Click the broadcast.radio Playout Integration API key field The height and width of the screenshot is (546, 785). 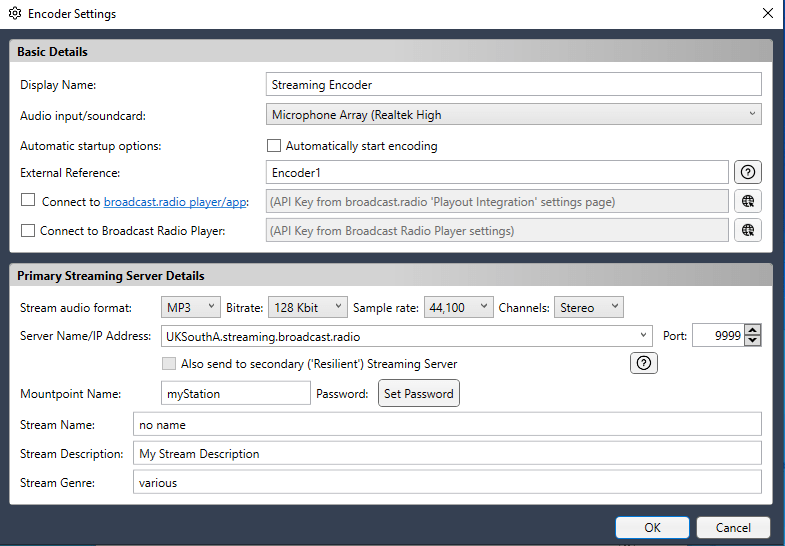(x=497, y=201)
